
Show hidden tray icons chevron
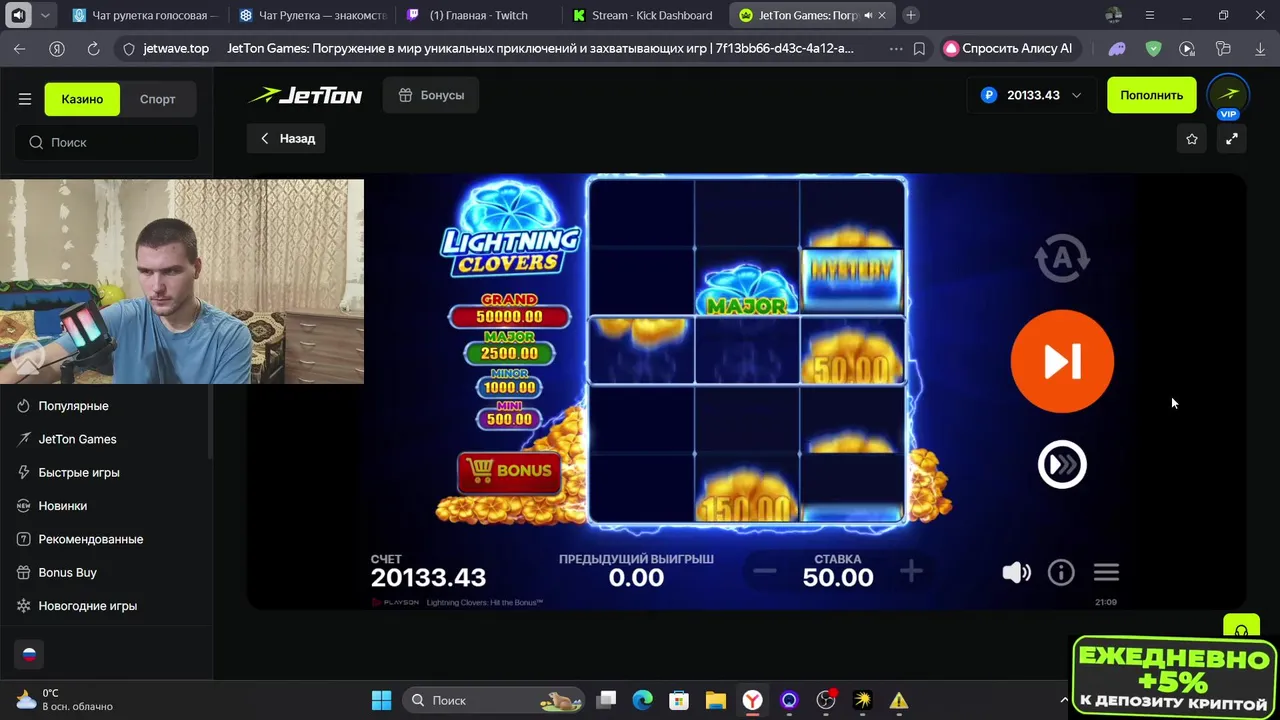coord(1063,700)
